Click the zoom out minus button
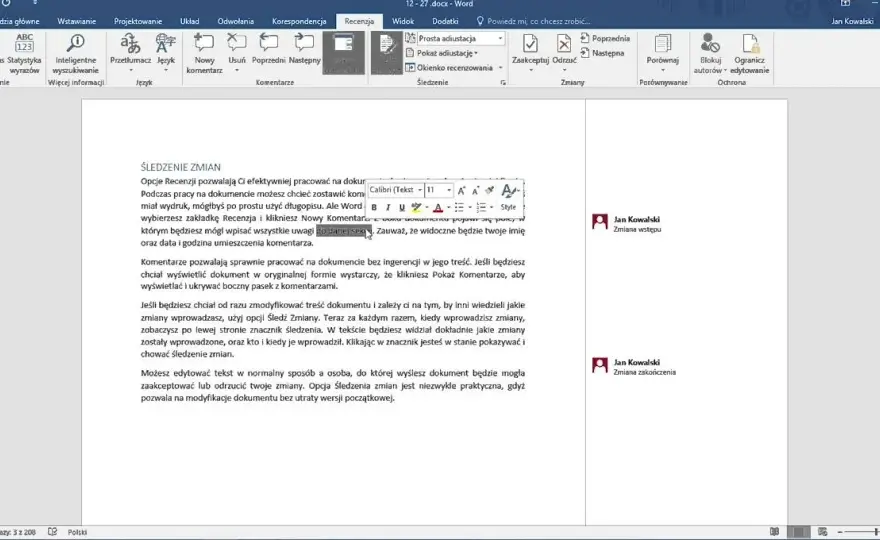The image size is (880, 540). click(840, 532)
